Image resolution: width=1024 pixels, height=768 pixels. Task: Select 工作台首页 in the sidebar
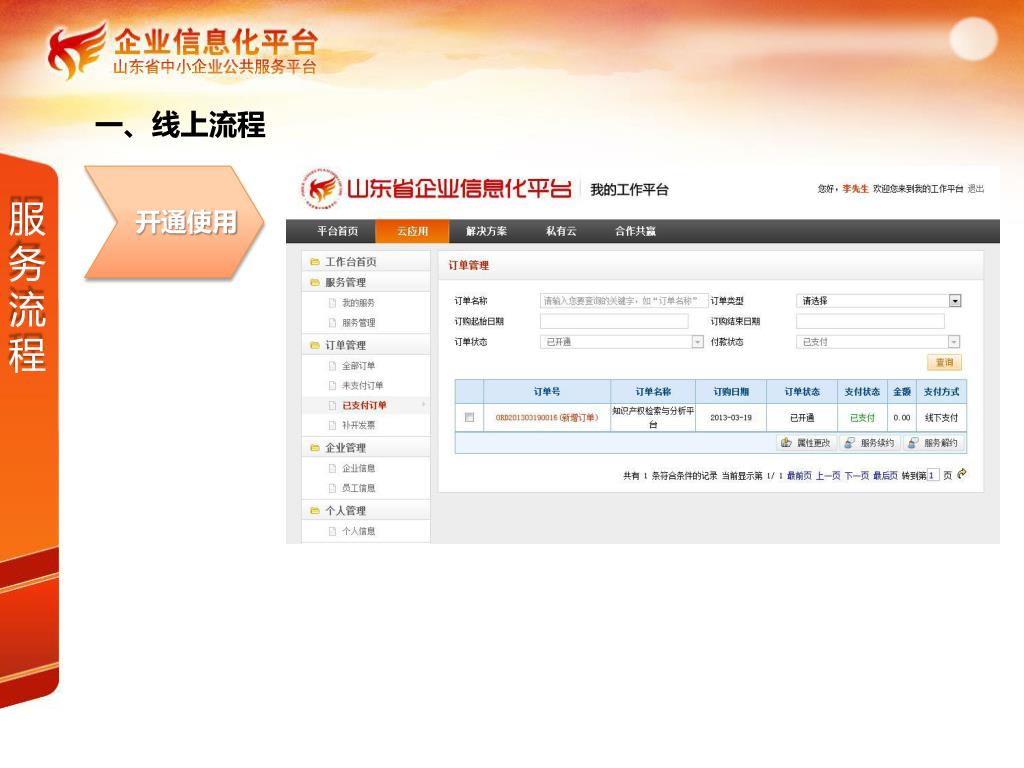[351, 262]
